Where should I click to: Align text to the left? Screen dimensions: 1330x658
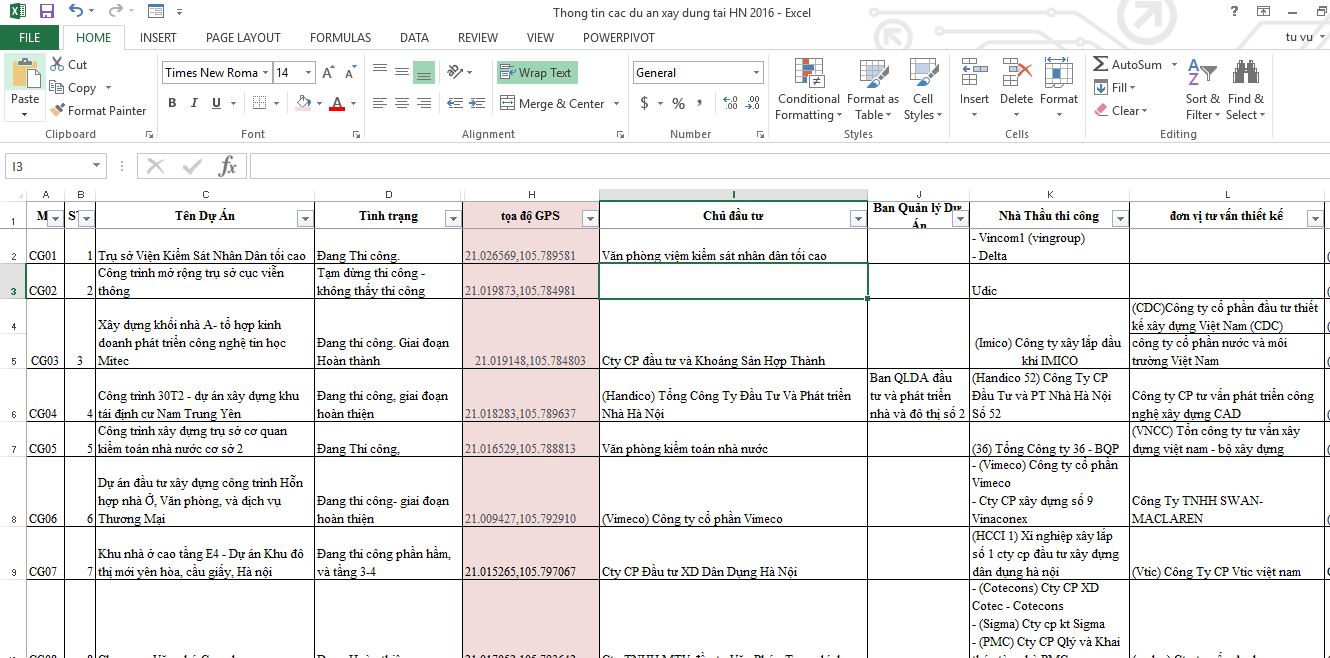pyautogui.click(x=380, y=103)
